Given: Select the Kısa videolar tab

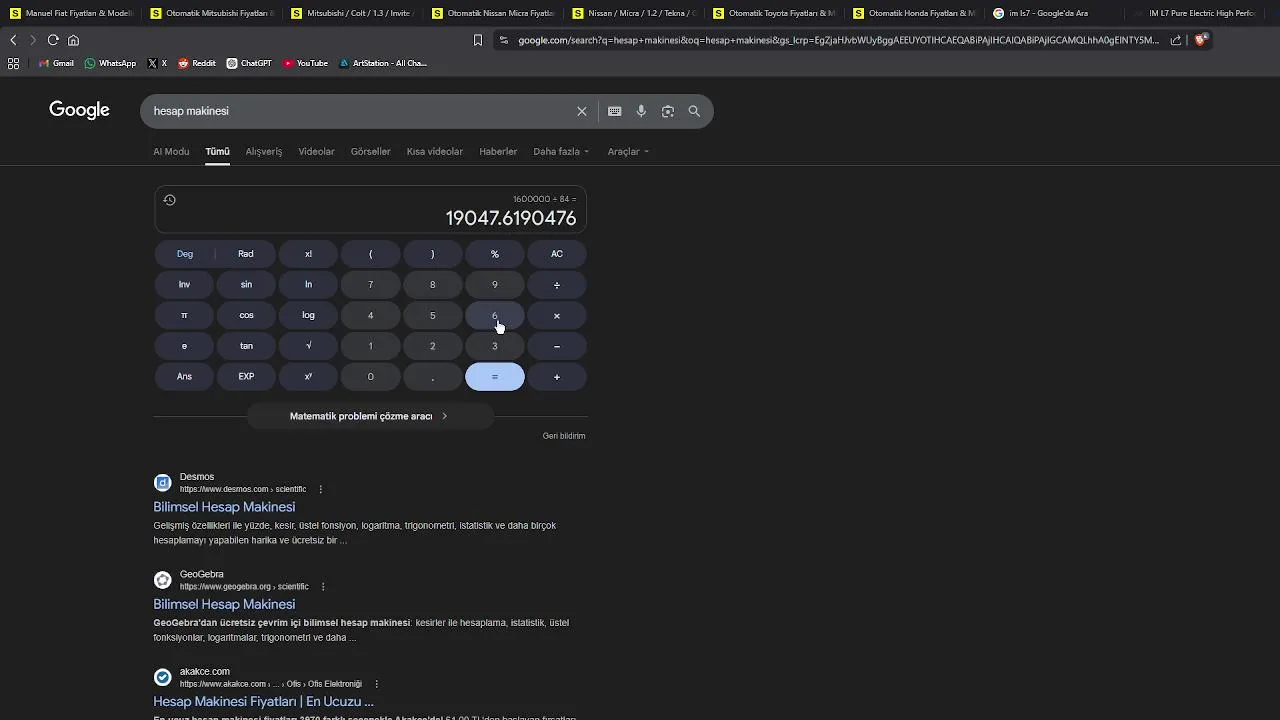Looking at the screenshot, I should [435, 152].
